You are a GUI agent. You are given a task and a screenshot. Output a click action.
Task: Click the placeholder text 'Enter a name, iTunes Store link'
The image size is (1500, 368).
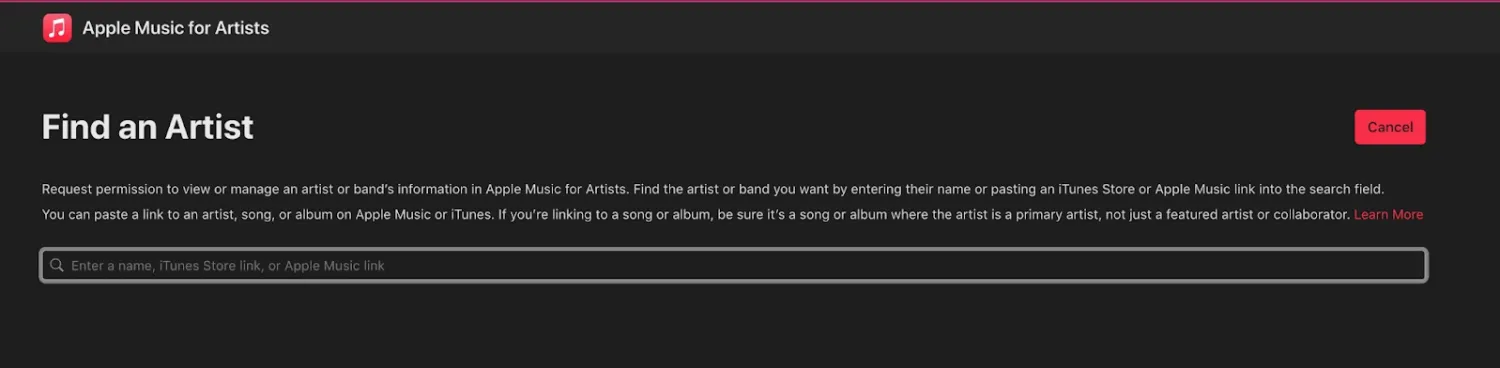(167, 266)
